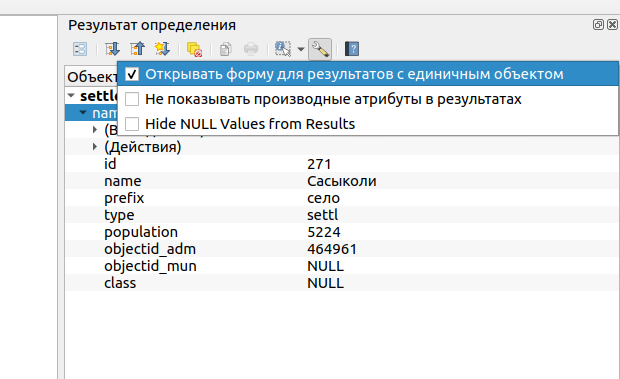Enable 'Не показывать производные атрибуты' checkbox
Viewport: 620px width, 379px height.
coord(132,99)
